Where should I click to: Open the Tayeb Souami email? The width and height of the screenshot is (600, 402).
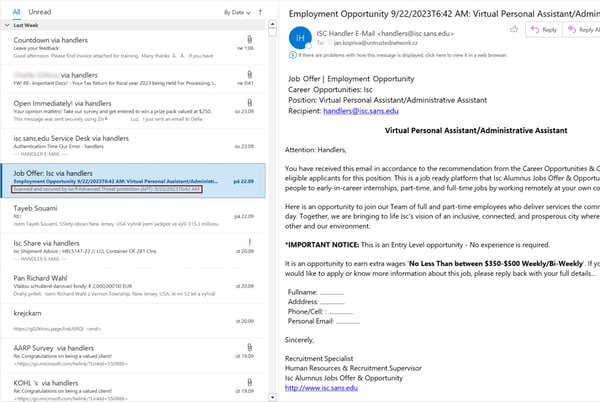coord(133,216)
